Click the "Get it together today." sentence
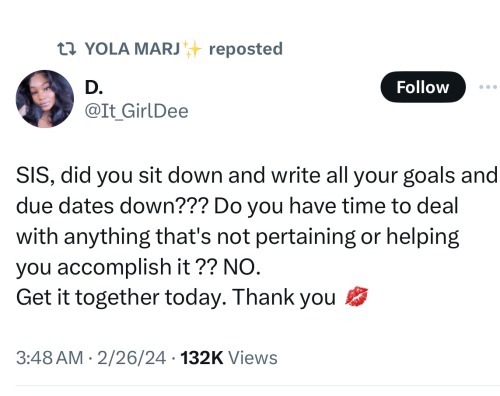 (124, 297)
